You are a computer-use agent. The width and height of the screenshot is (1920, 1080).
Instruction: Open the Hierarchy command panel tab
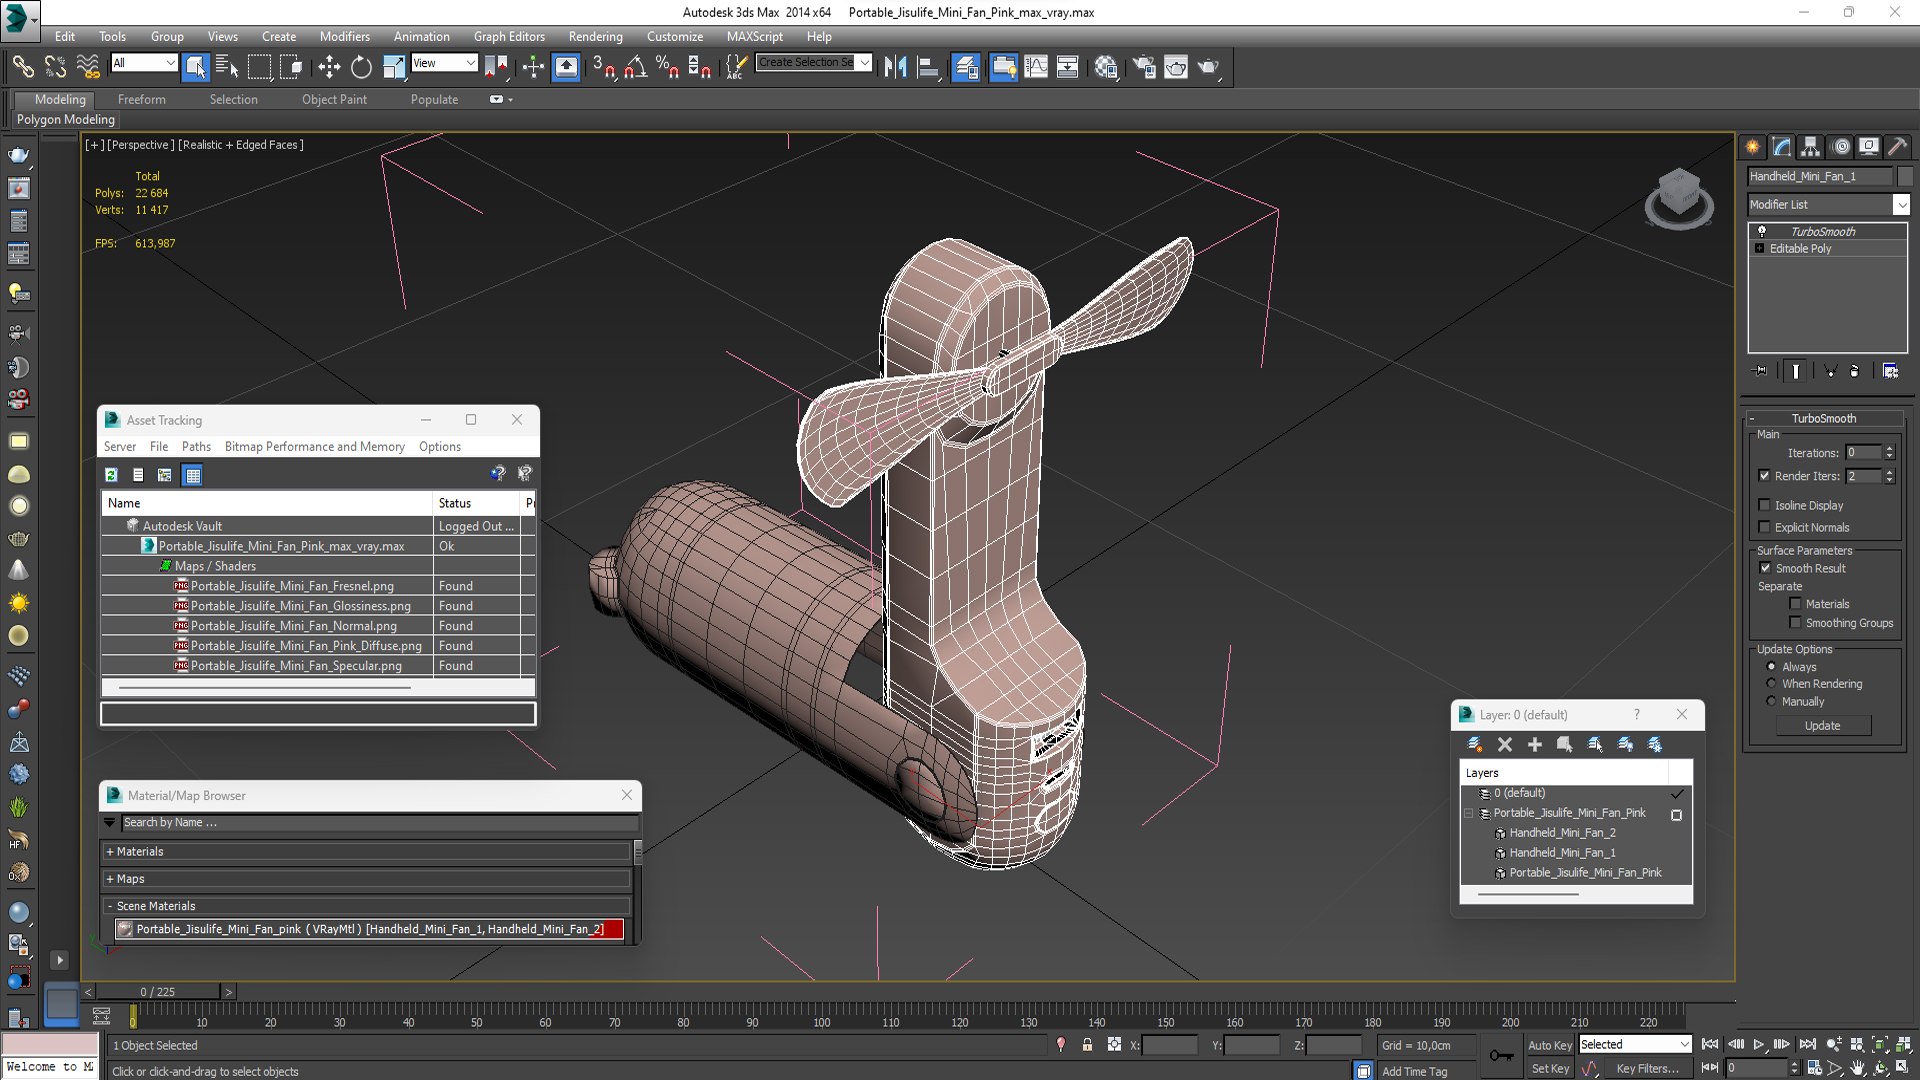(x=1810, y=147)
